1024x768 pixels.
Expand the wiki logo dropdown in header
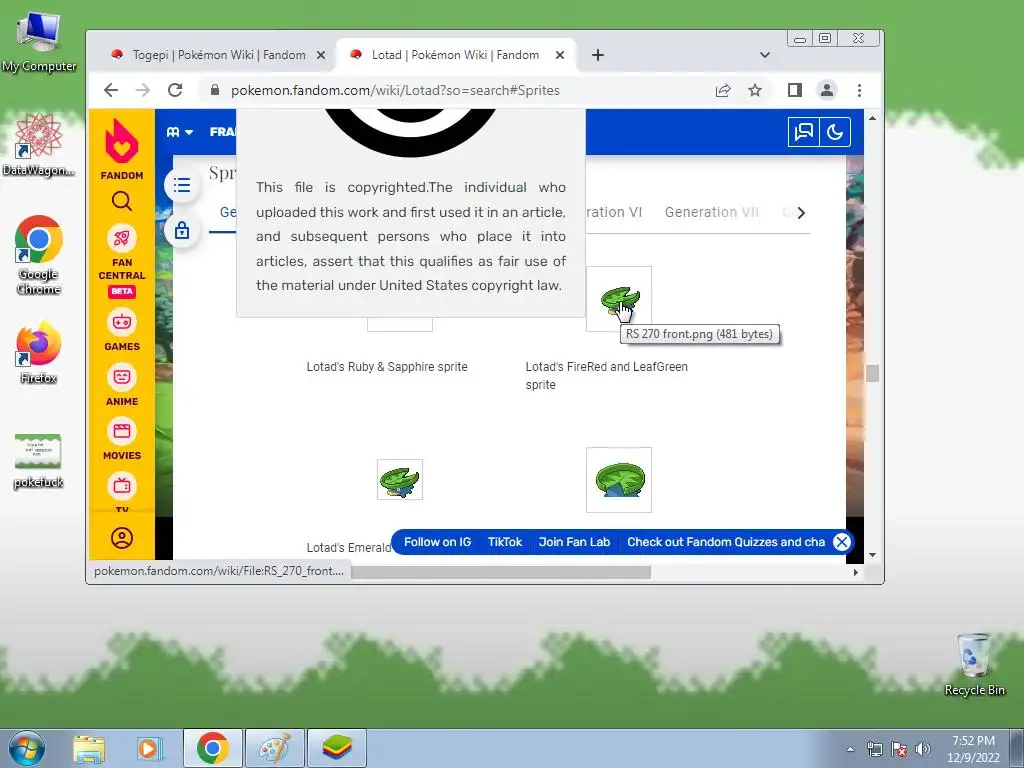point(180,132)
